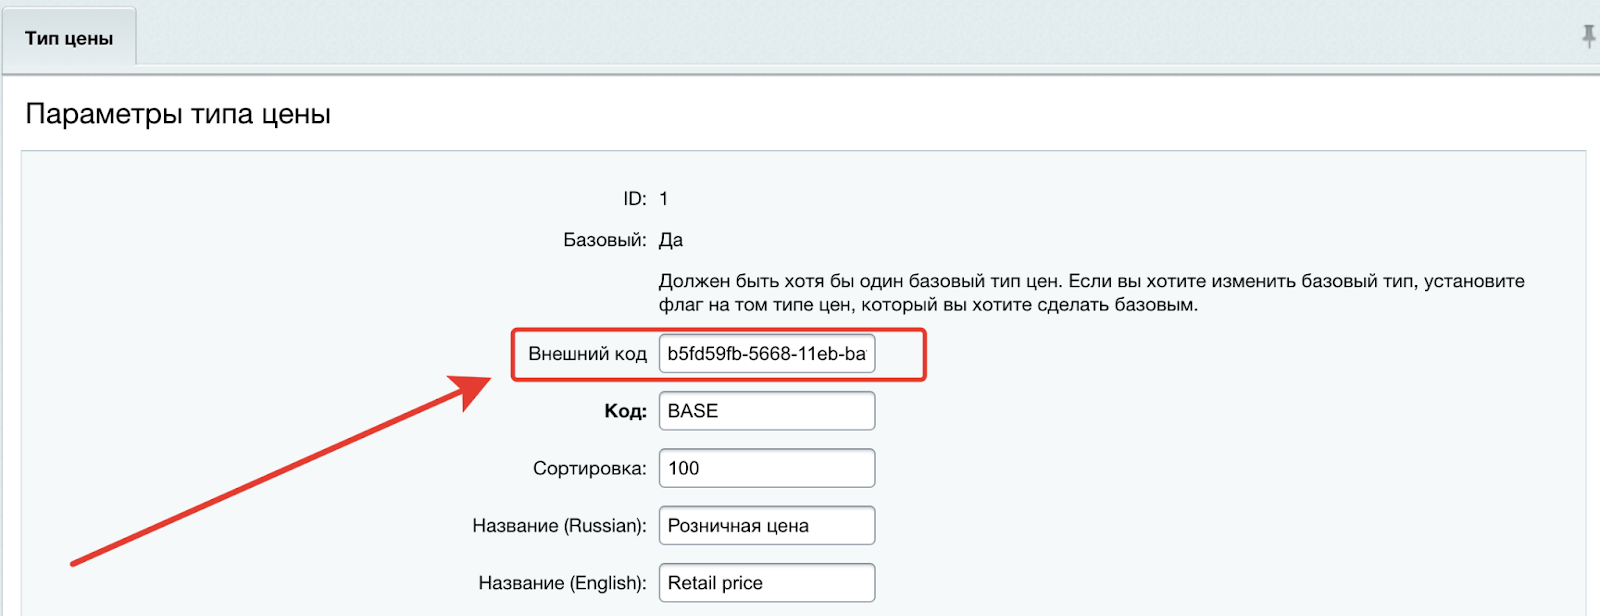This screenshot has width=1600, height=616.
Task: Pin the tab panel with the pushpin icon
Action: [1589, 37]
